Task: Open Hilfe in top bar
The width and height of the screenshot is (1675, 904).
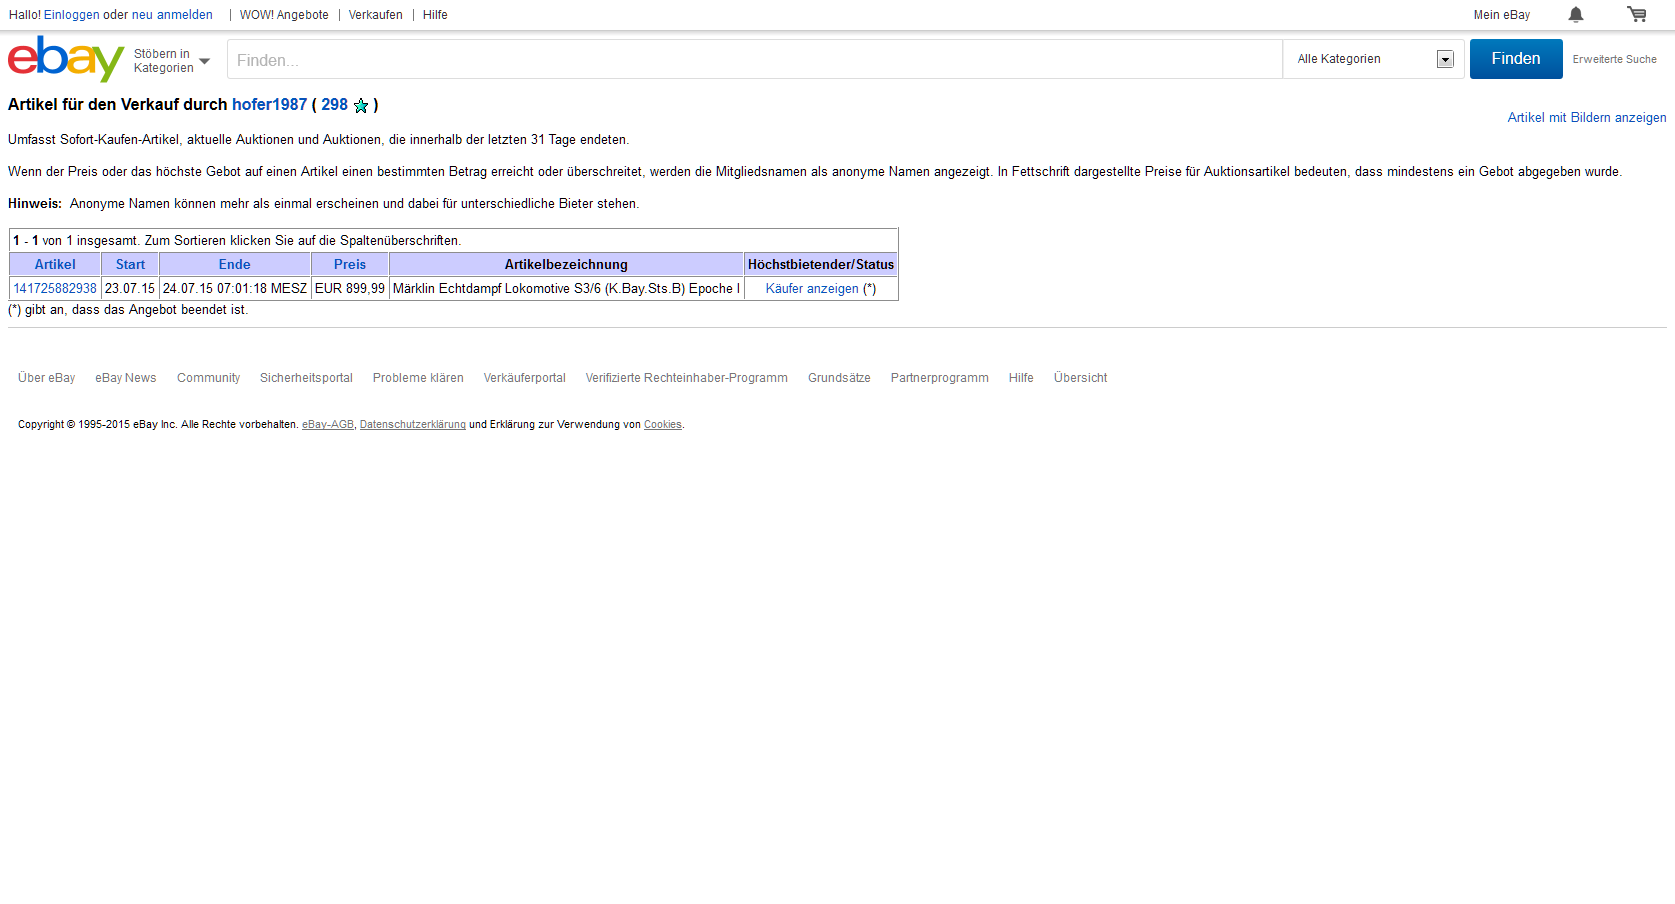Action: [435, 15]
